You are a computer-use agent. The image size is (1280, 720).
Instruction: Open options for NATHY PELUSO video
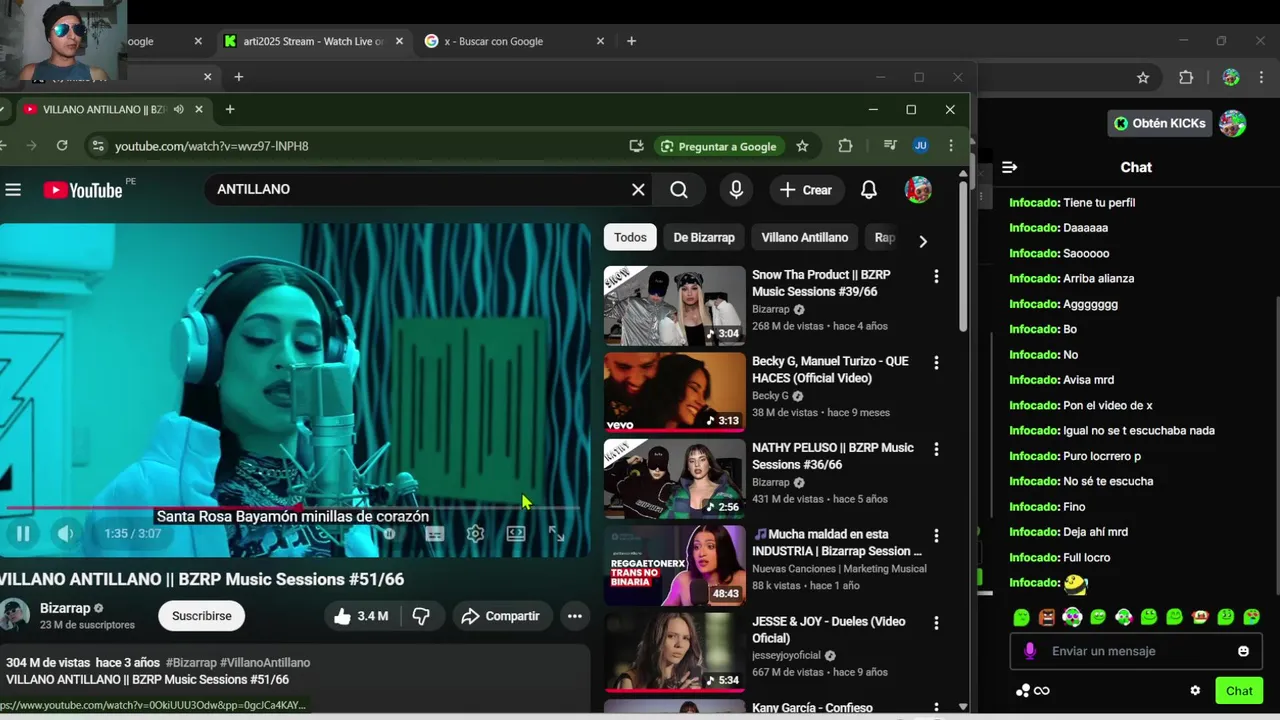coord(936,450)
